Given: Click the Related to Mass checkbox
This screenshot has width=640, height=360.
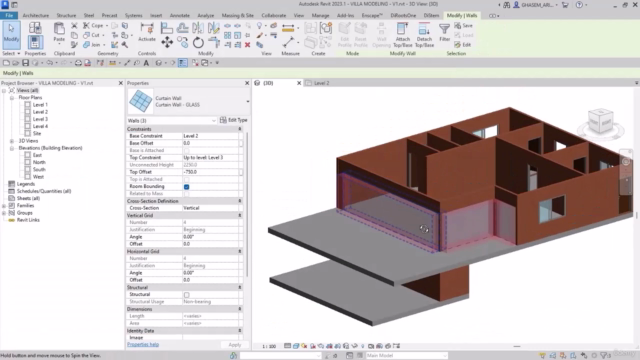Looking at the screenshot, I should (x=187, y=194).
